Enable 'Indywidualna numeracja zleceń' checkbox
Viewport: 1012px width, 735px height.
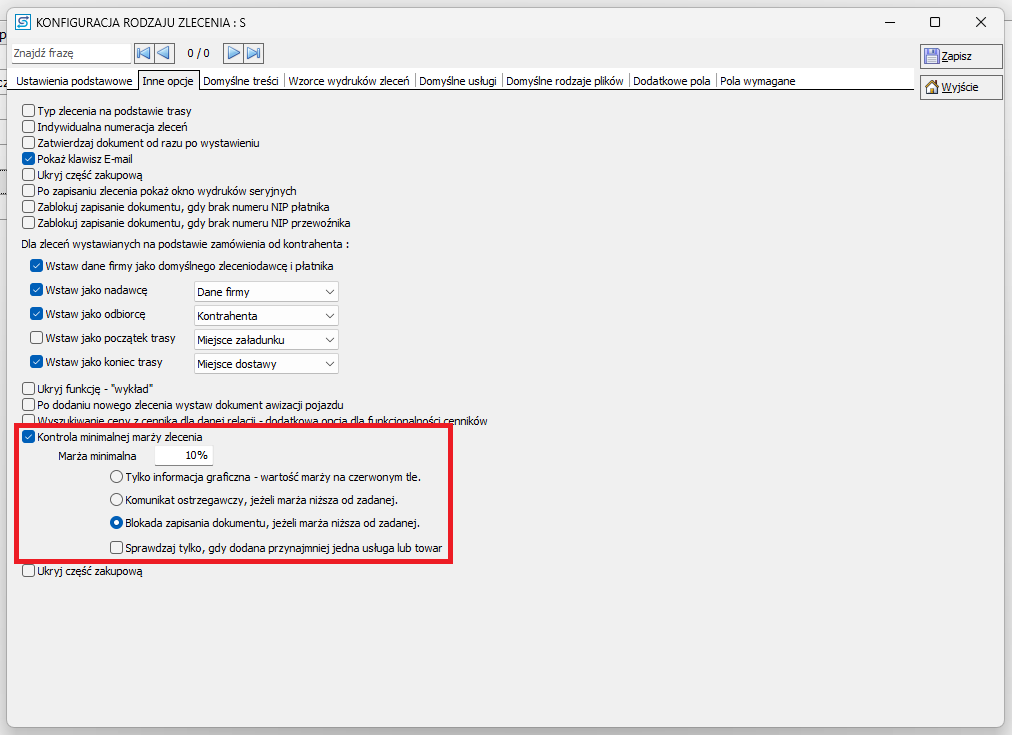click(x=29, y=127)
